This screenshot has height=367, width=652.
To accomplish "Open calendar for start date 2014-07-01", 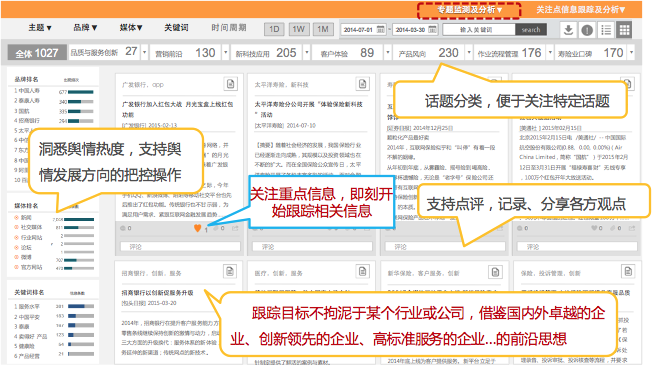I will [x=380, y=30].
